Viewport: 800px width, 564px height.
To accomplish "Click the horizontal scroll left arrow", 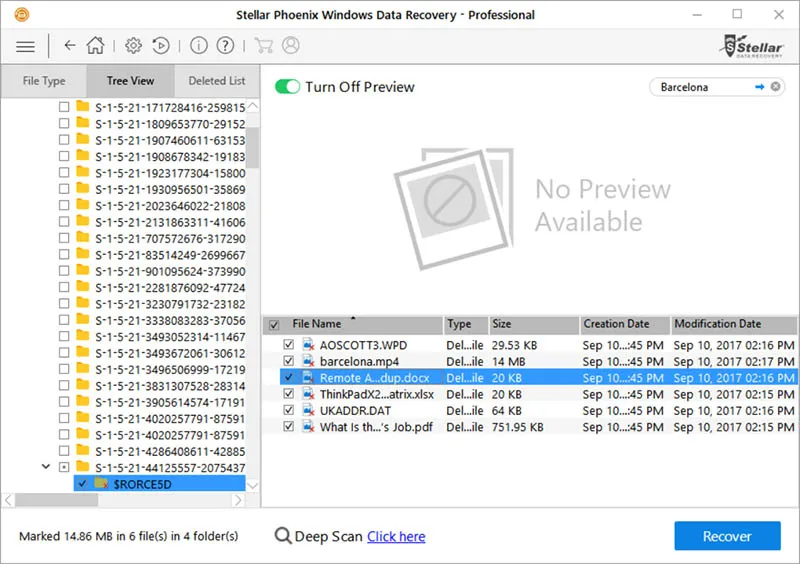I will point(8,500).
